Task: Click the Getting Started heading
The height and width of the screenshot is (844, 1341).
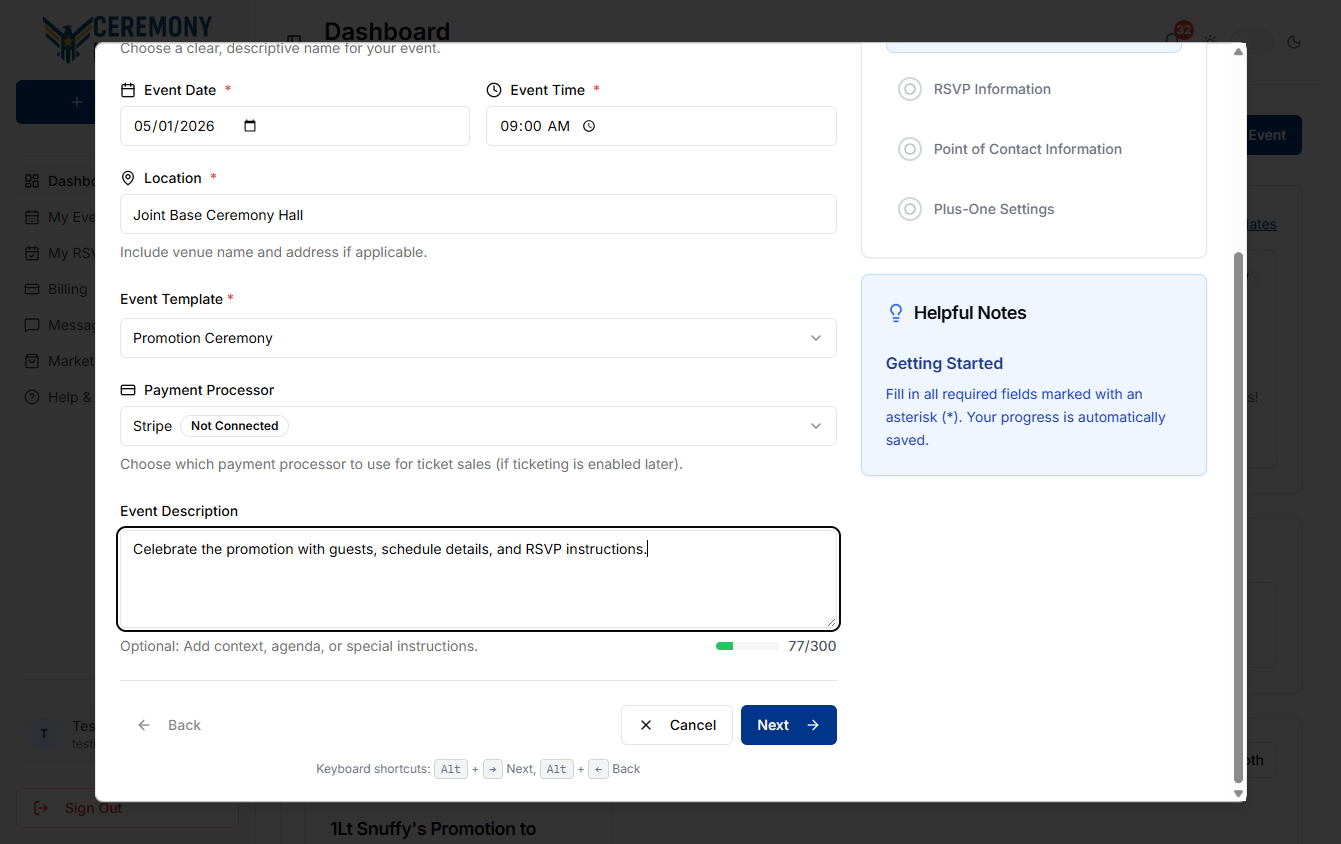Action: [944, 363]
